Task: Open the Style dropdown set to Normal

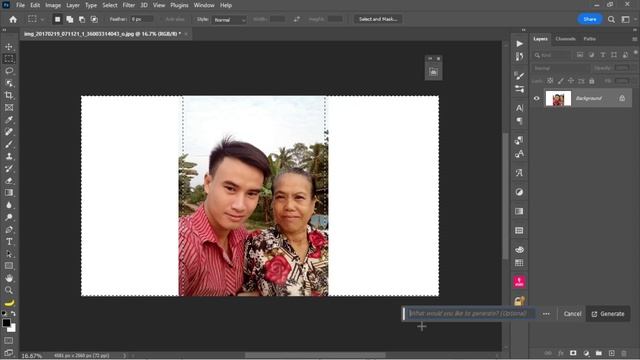Action: point(229,19)
